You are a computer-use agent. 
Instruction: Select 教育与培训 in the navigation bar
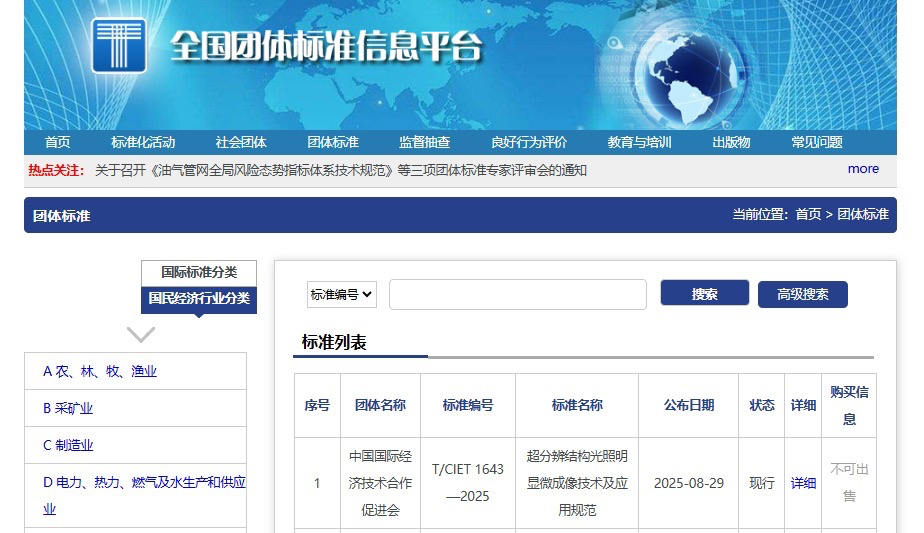click(640, 142)
